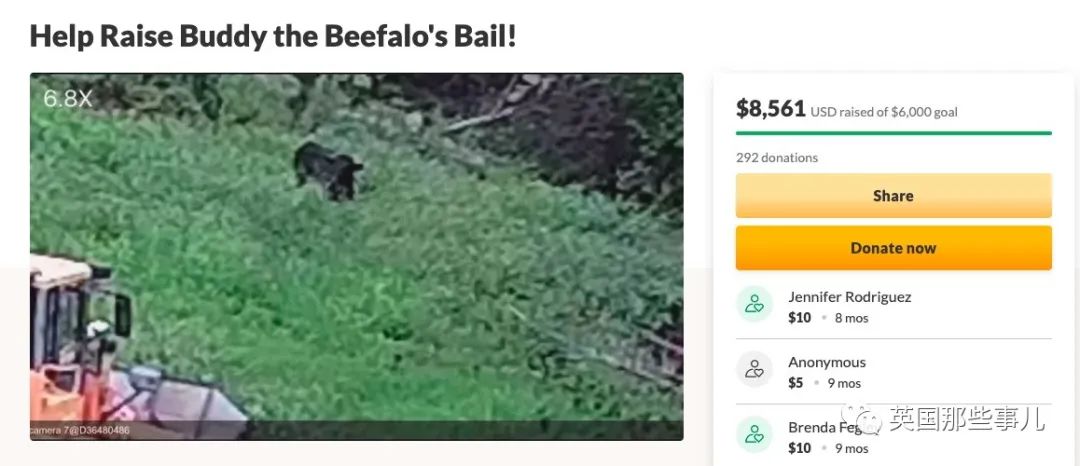Click the green fundraising progress bar
The width and height of the screenshot is (1080, 466).
click(893, 133)
